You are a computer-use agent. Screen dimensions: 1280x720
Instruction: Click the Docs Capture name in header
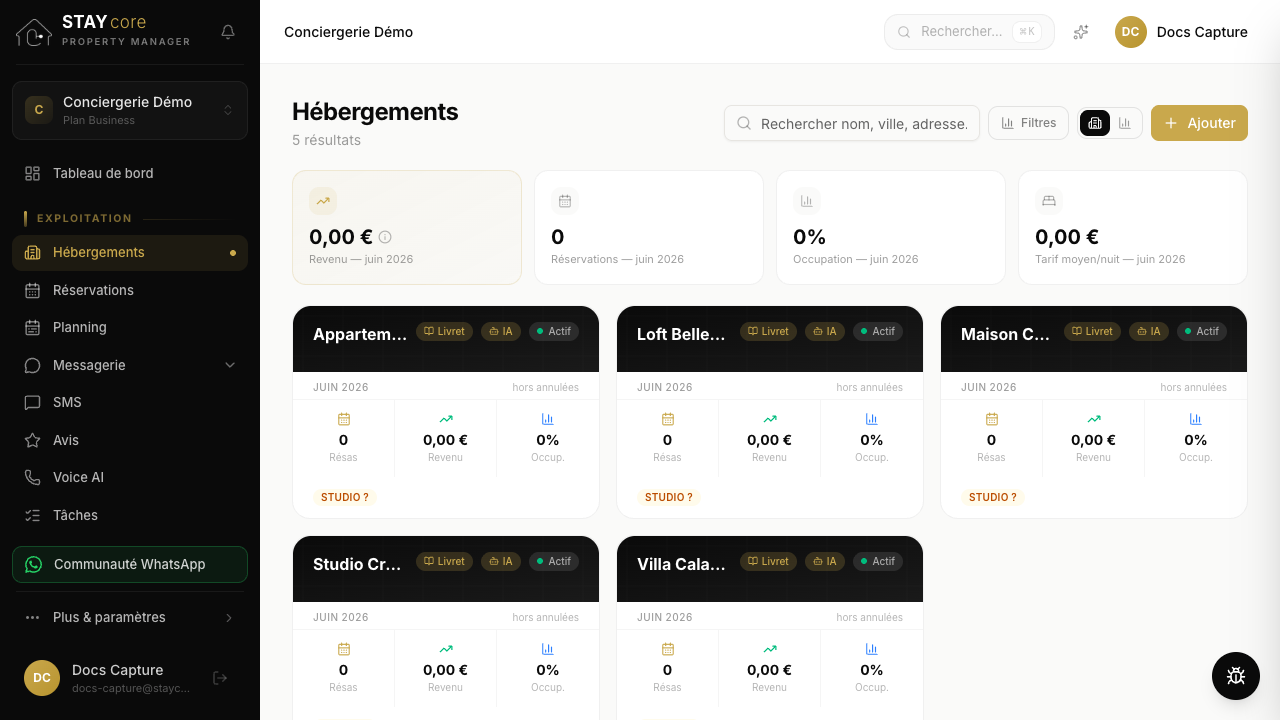tap(1202, 32)
